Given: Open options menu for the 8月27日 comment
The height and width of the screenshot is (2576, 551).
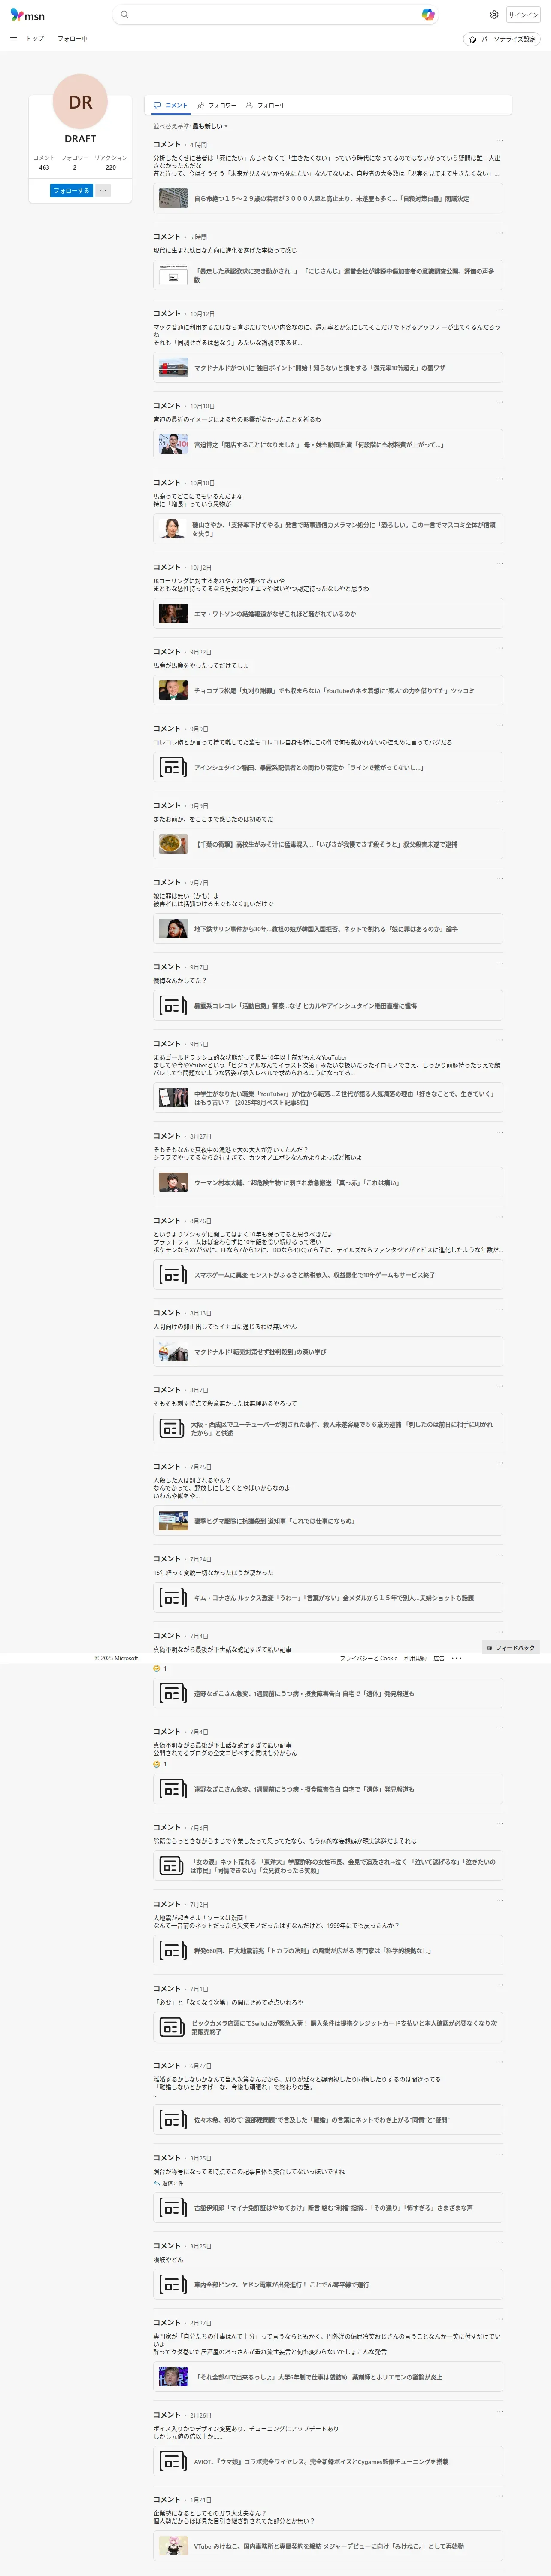Looking at the screenshot, I should pos(499,1132).
